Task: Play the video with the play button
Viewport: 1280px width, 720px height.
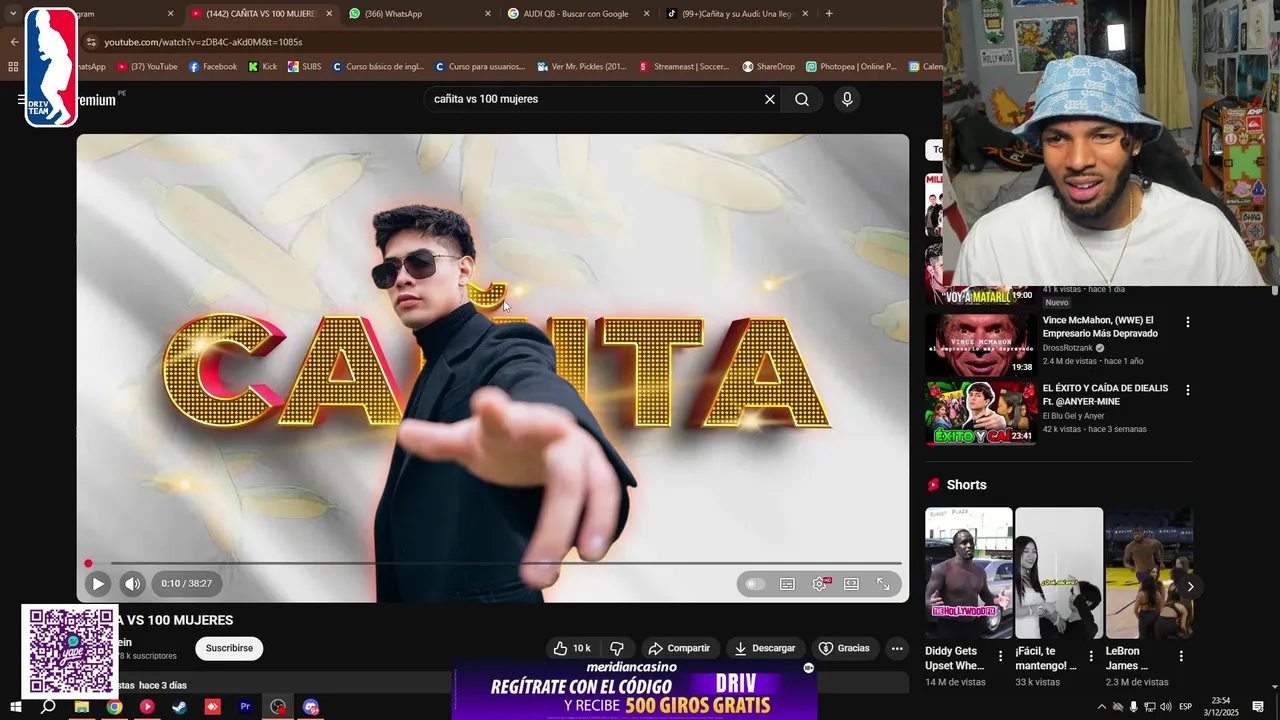Action: pyautogui.click(x=97, y=584)
